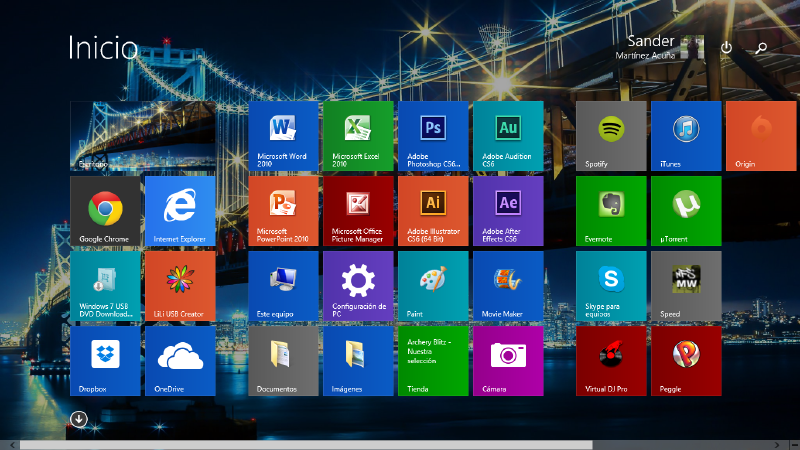Open Adobe Audition CS6 tile
The image size is (800, 450).
[x=508, y=136]
